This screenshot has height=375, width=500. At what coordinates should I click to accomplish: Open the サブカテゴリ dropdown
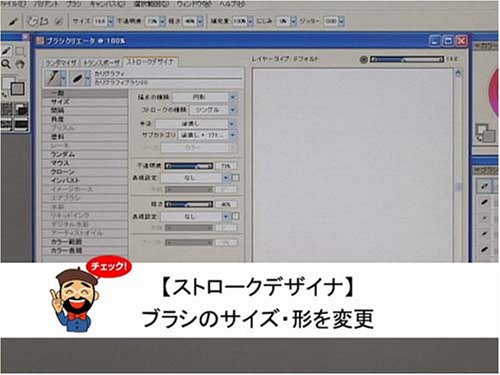pyautogui.click(x=207, y=135)
